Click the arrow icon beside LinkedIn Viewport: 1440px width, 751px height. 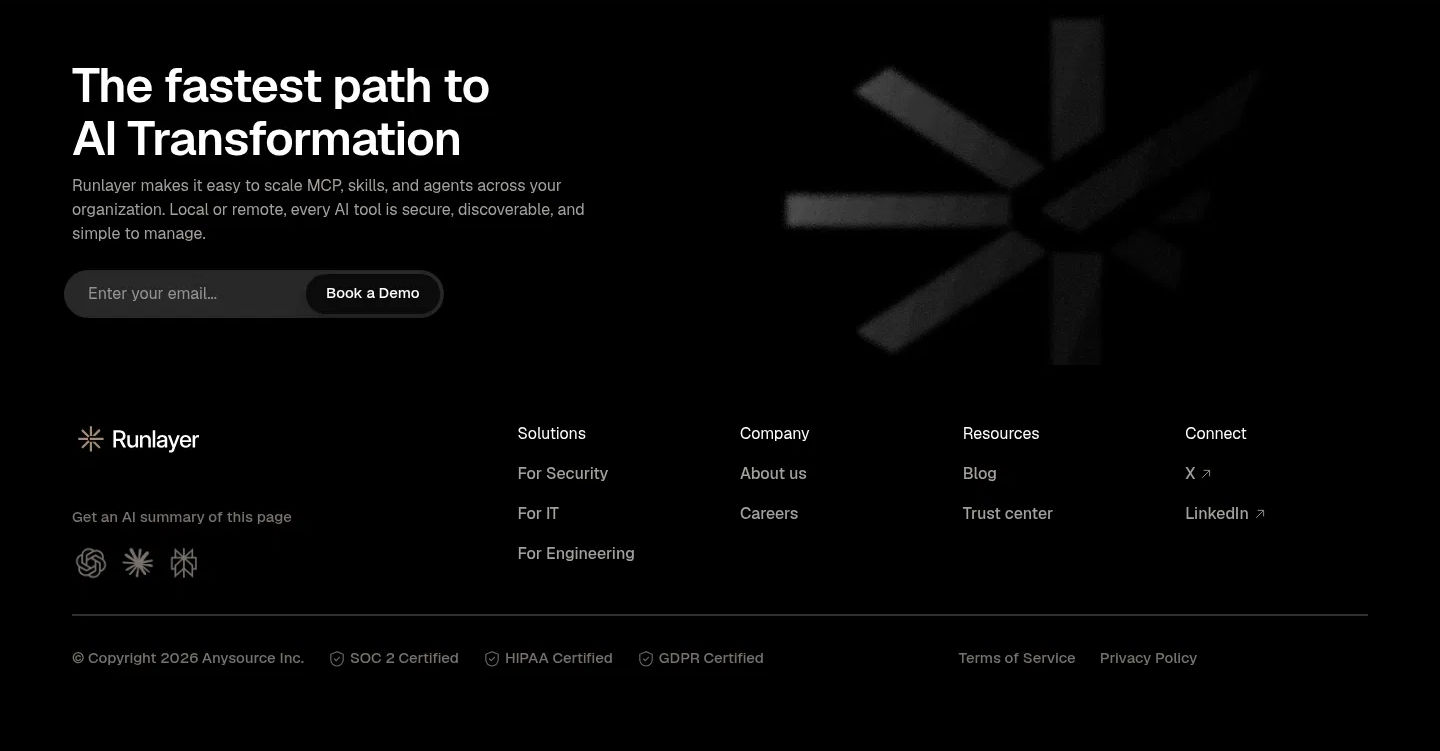click(1260, 514)
